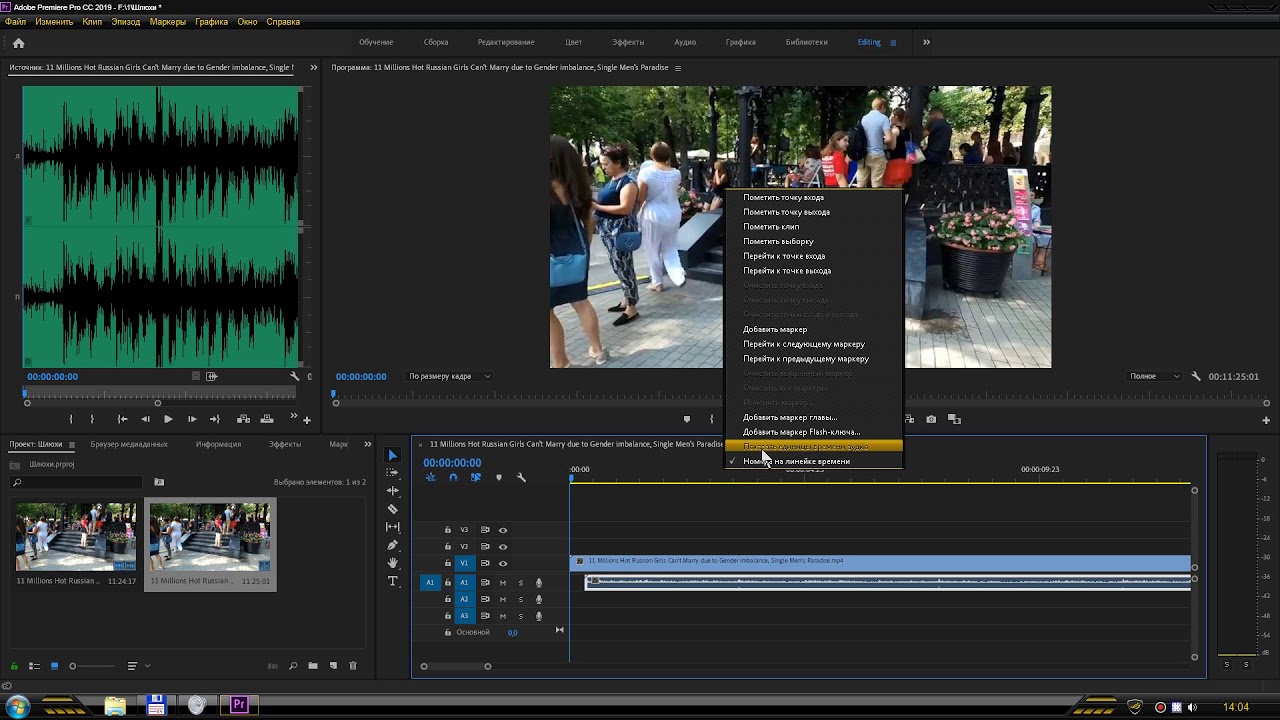Open source monitor settings wrench
This screenshot has width=1280, height=720.
(x=295, y=376)
